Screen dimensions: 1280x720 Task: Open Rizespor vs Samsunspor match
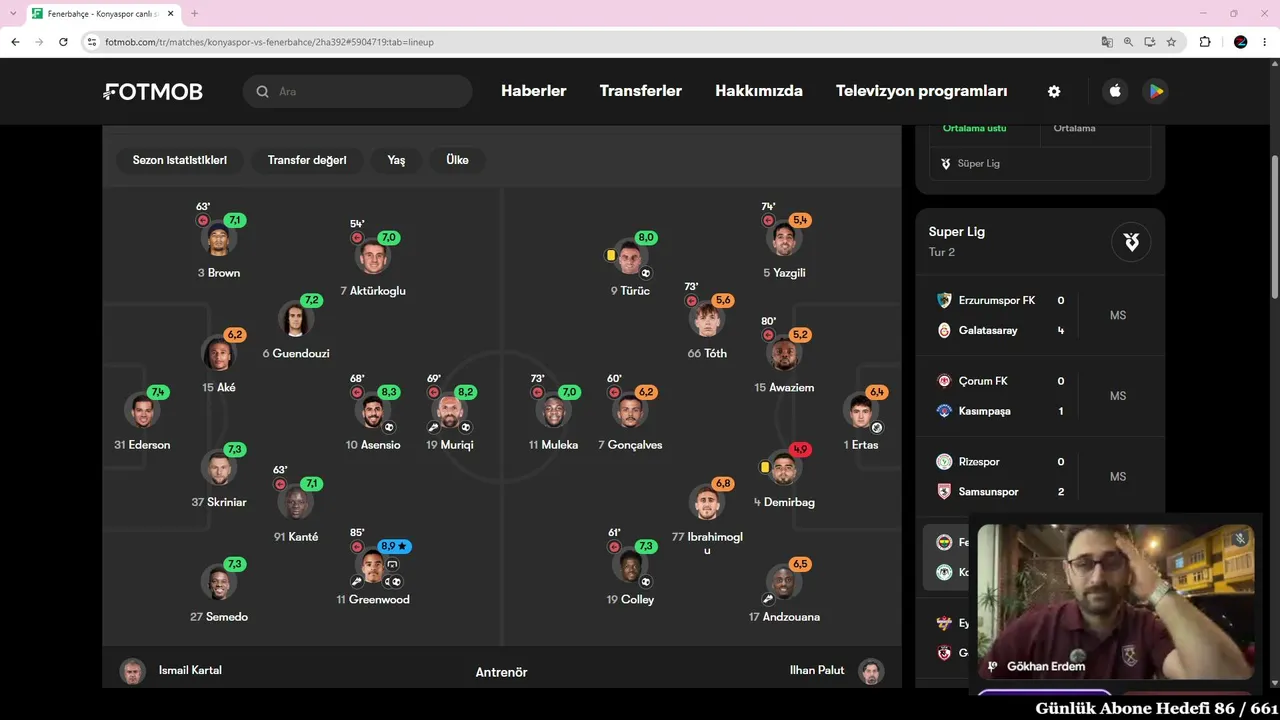pos(1041,477)
